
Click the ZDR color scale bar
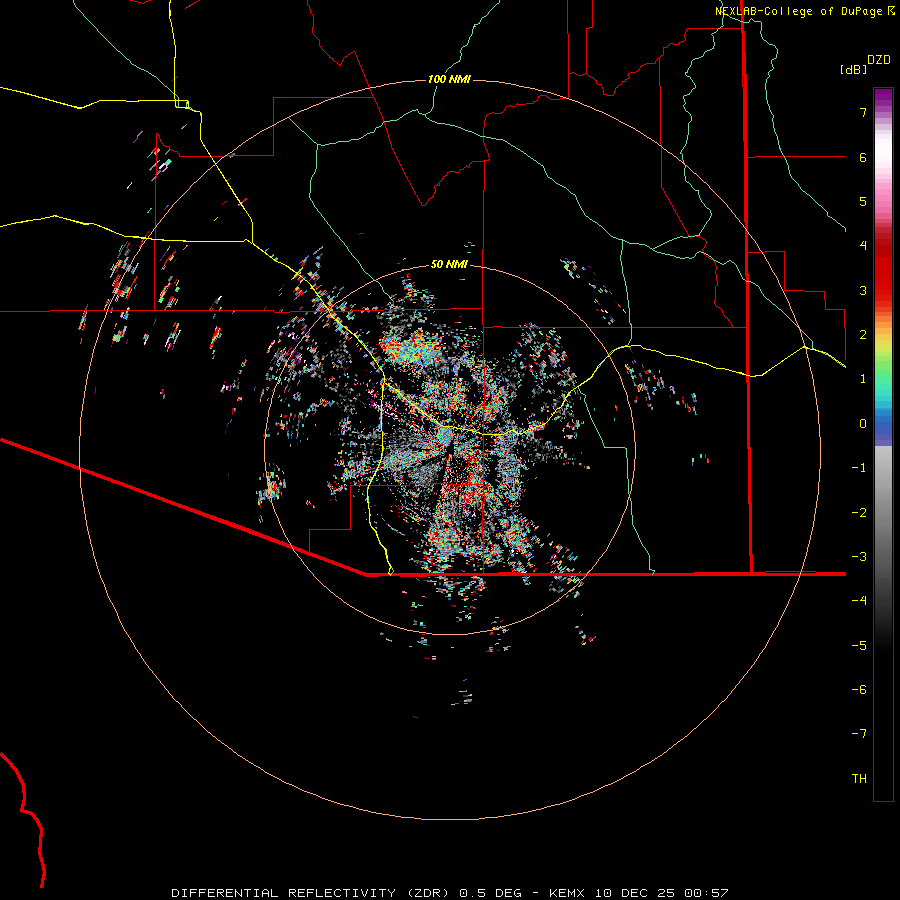(883, 444)
